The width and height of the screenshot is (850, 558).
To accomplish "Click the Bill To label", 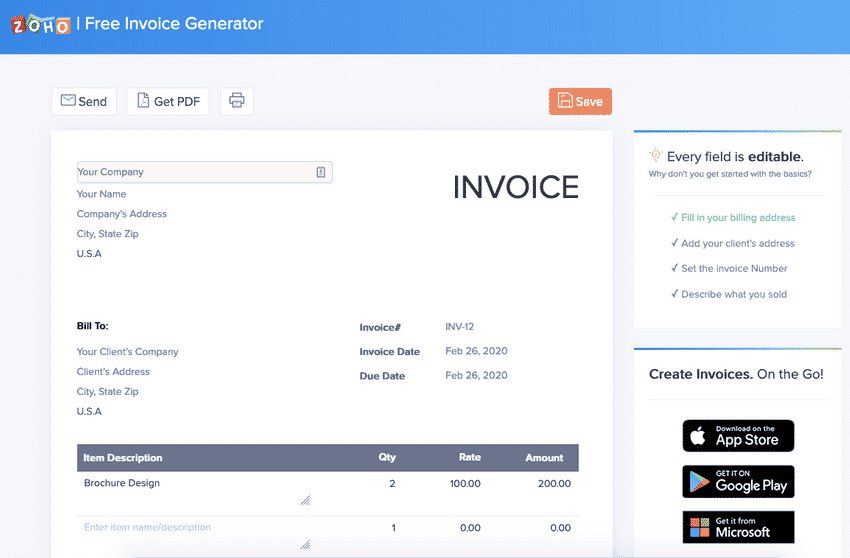I will [92, 326].
